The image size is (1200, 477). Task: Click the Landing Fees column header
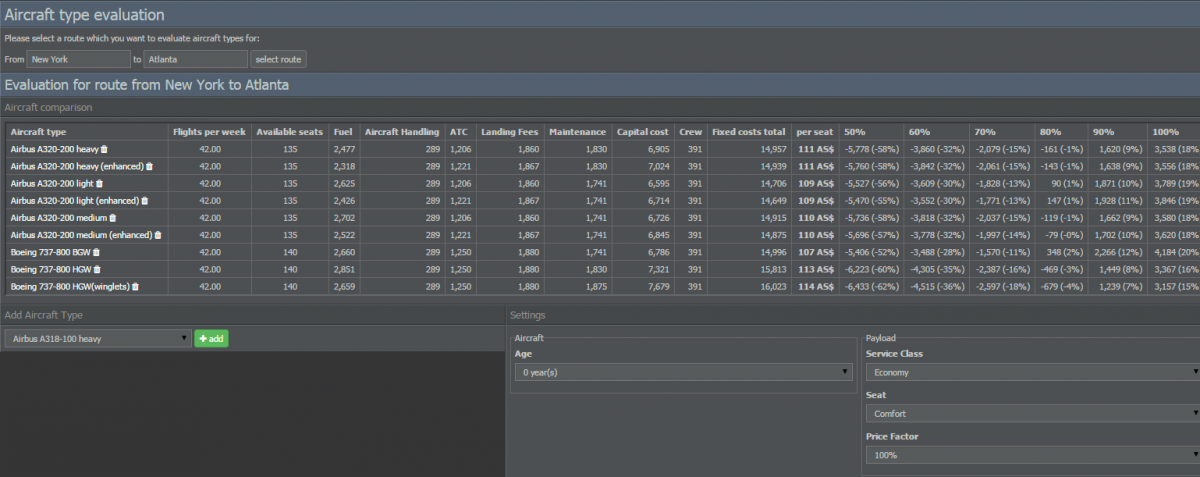coord(510,132)
